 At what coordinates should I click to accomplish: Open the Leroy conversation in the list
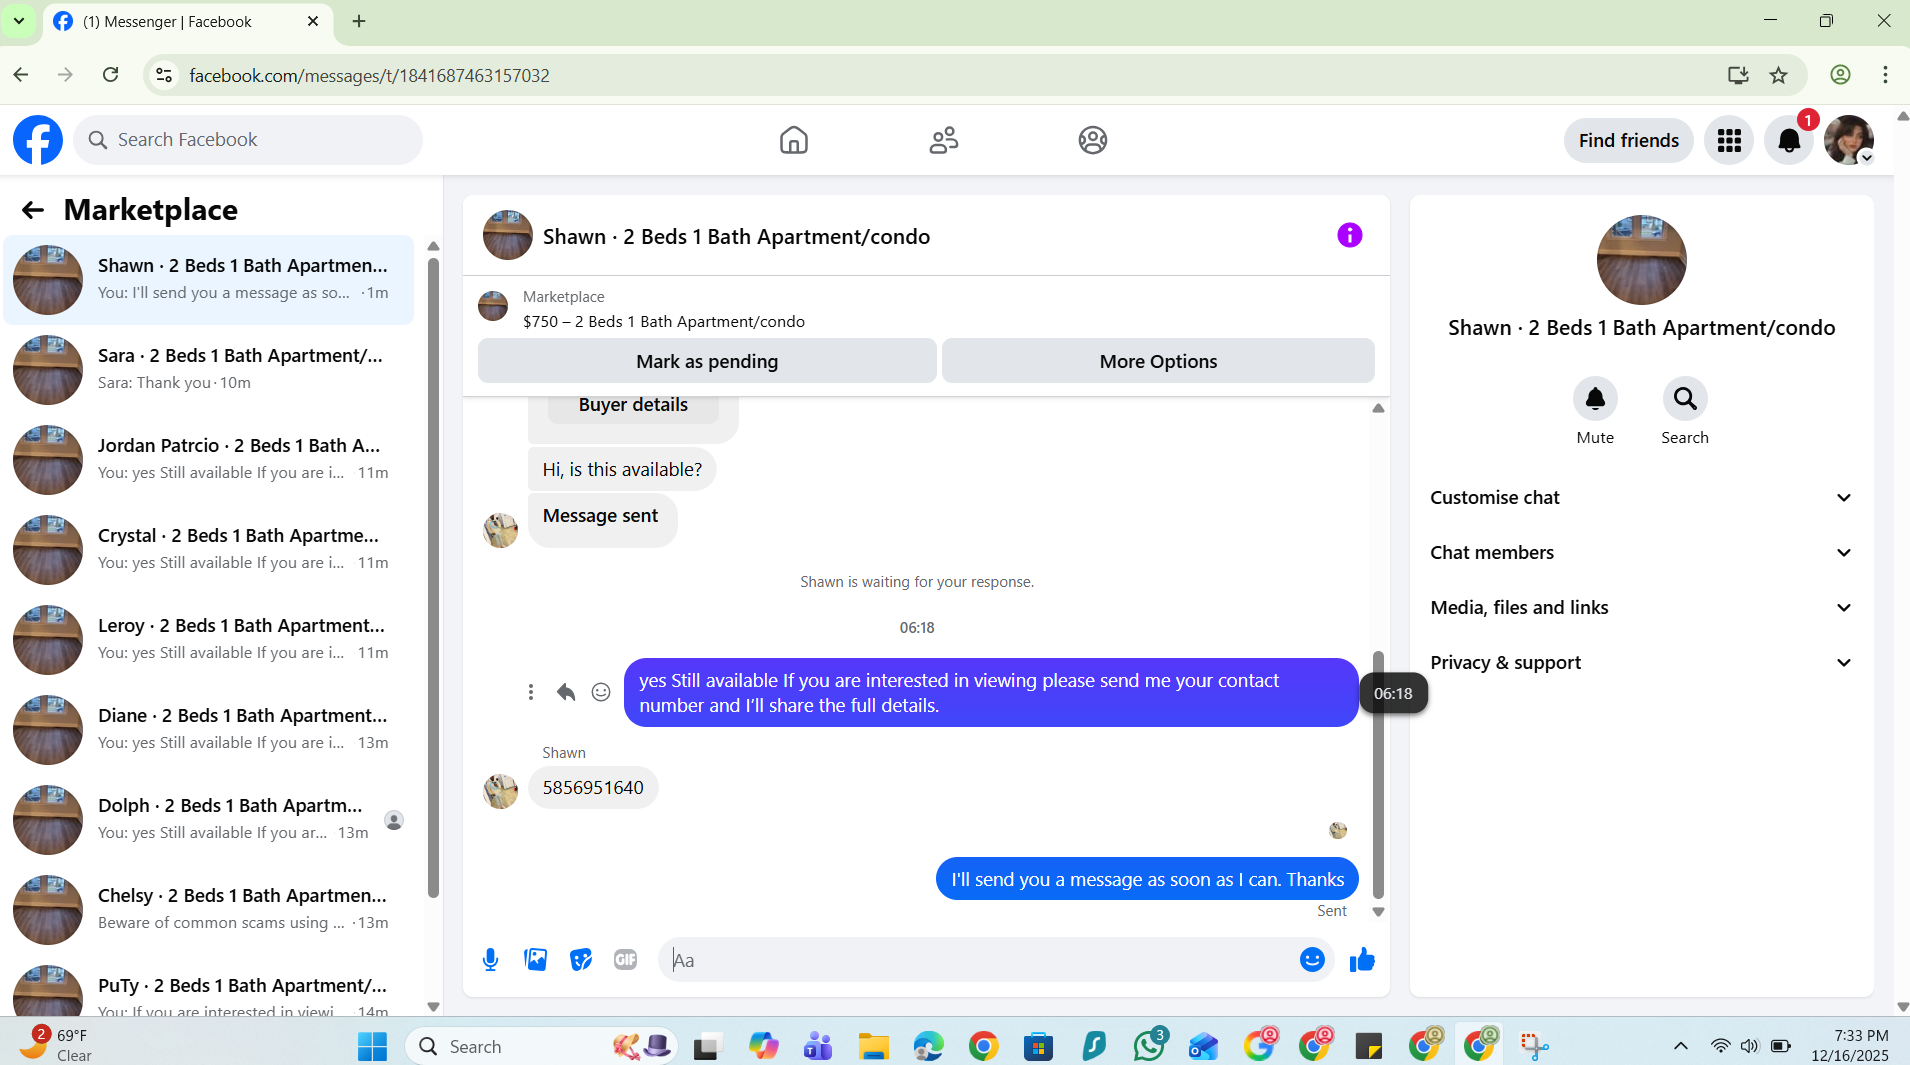click(209, 640)
